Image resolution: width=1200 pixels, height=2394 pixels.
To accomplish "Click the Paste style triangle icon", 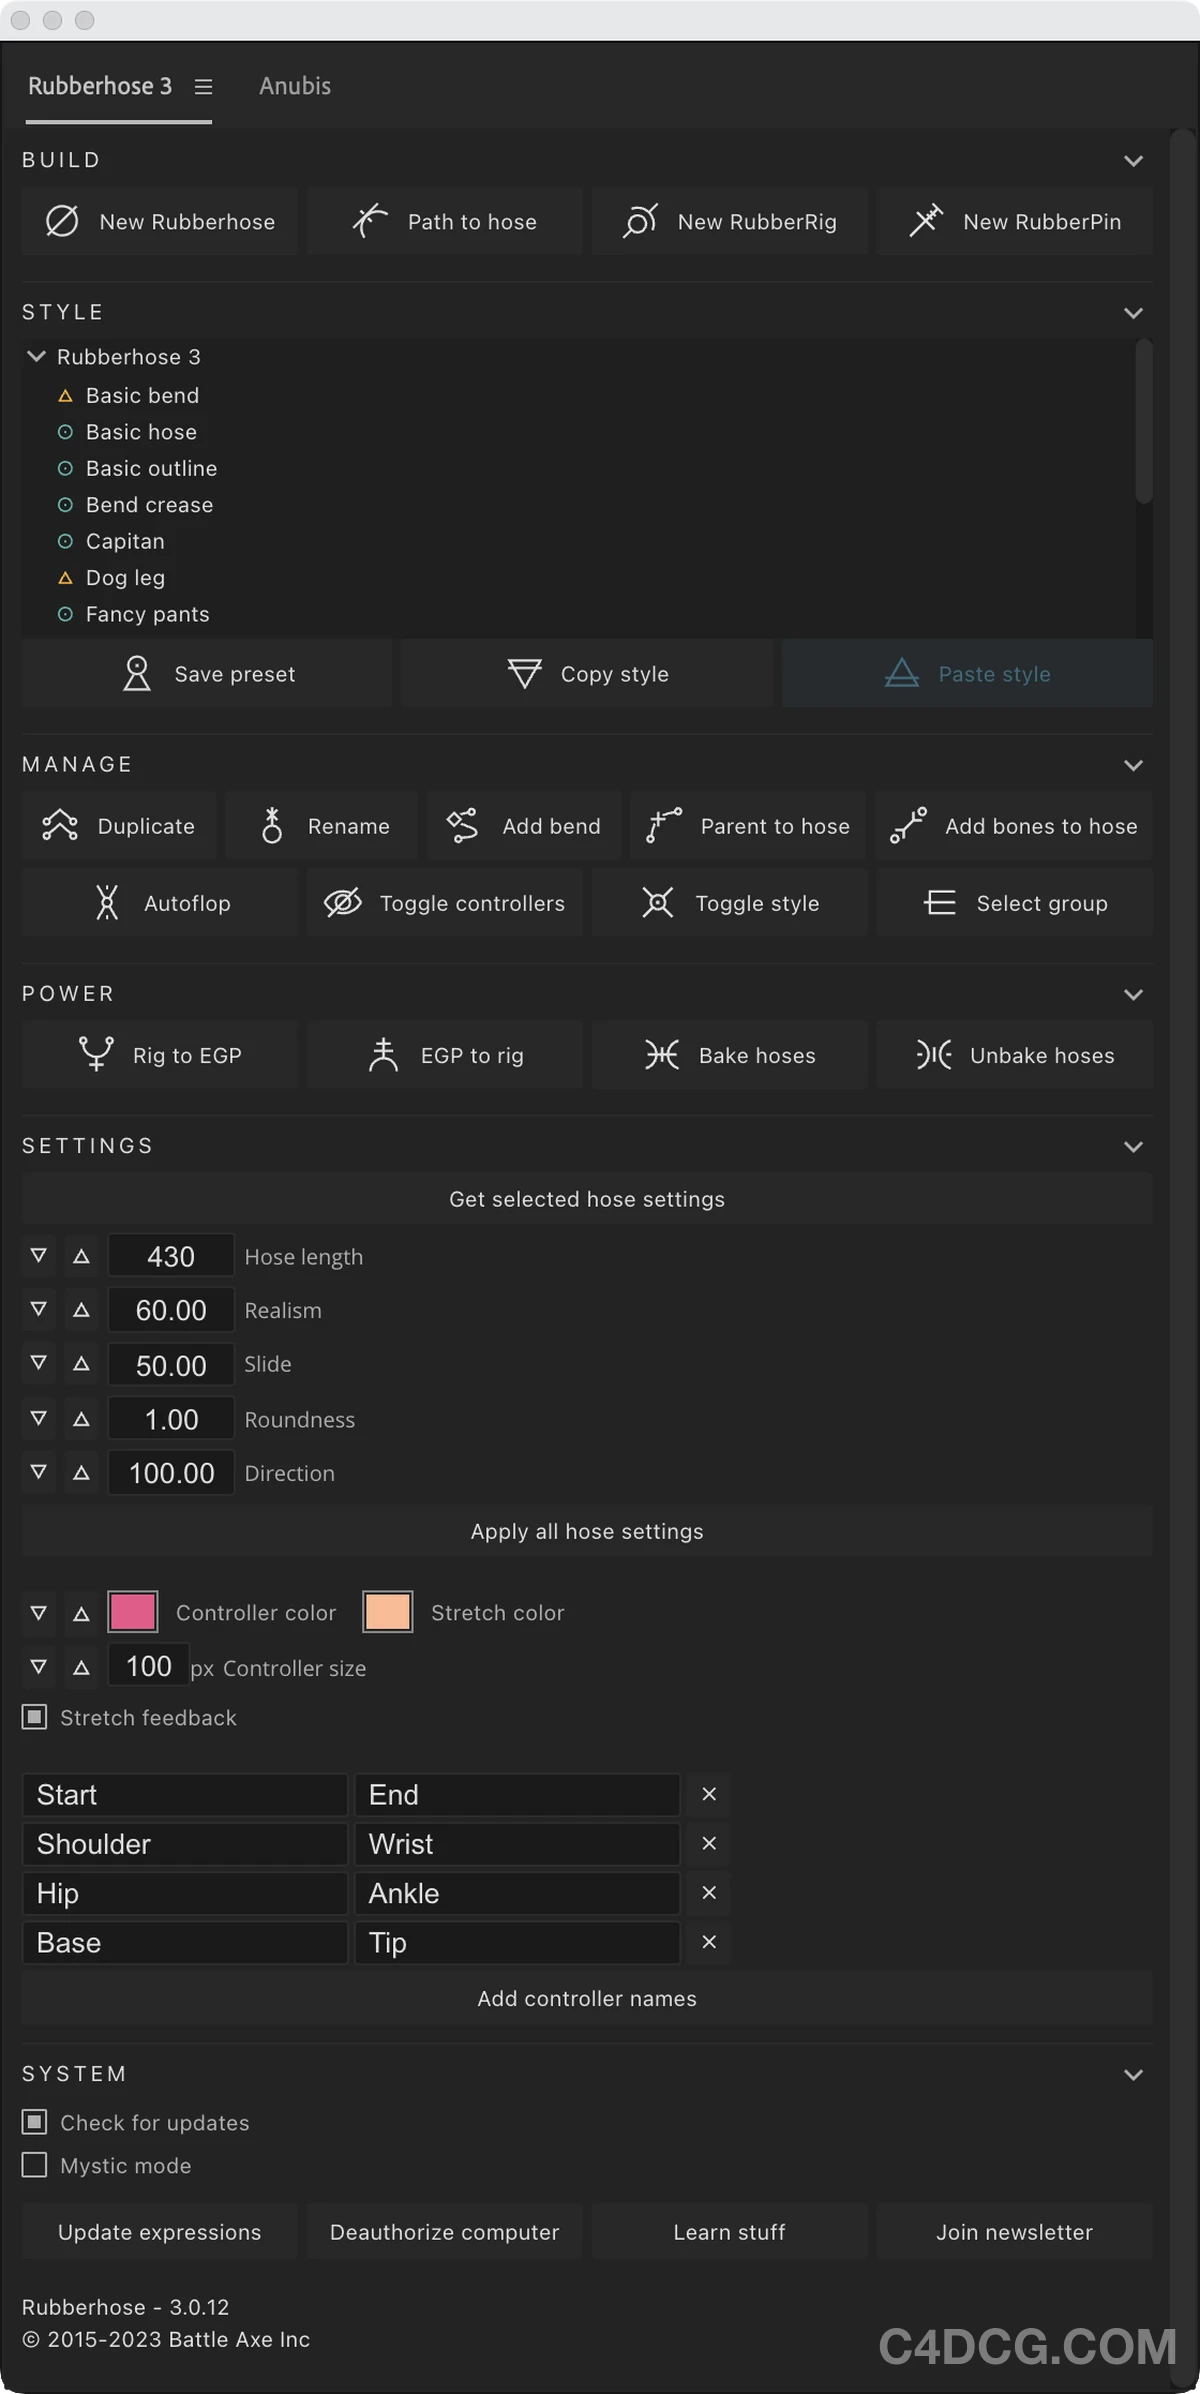I will [901, 673].
